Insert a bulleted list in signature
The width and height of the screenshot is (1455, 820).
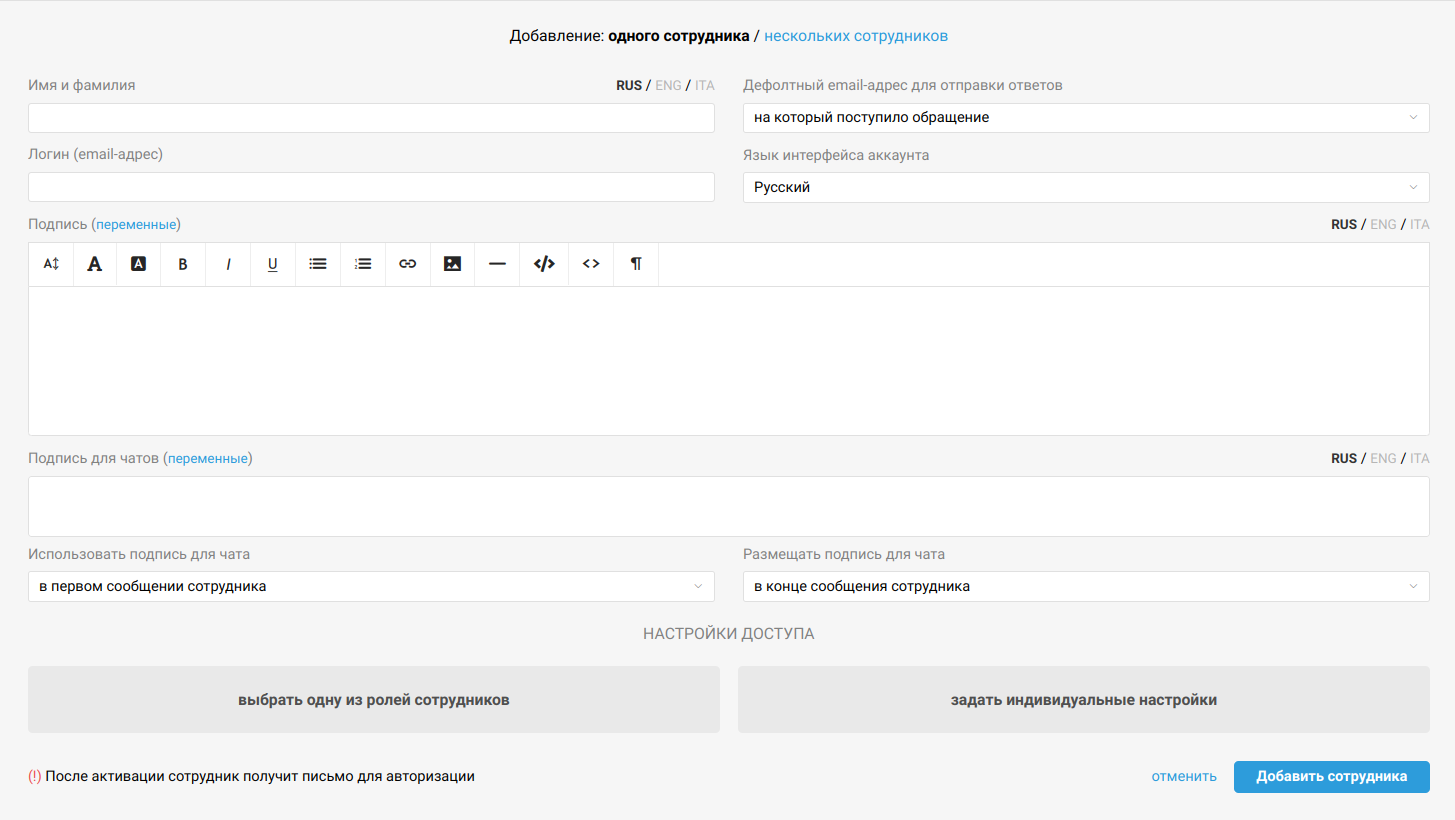(x=318, y=264)
